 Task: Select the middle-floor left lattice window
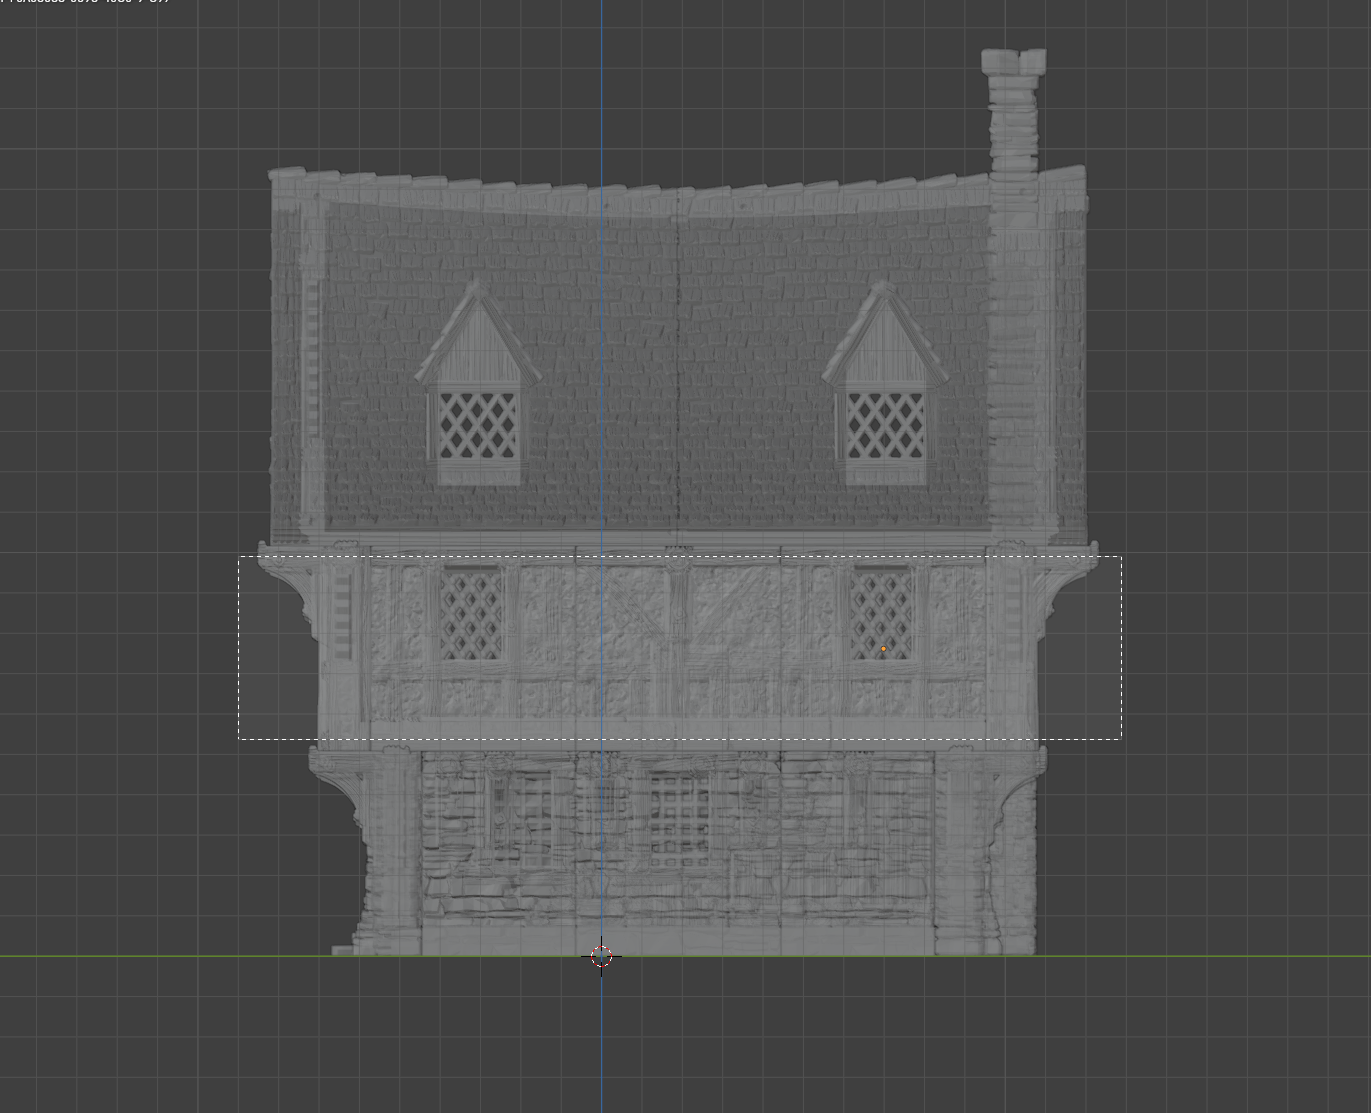(471, 614)
